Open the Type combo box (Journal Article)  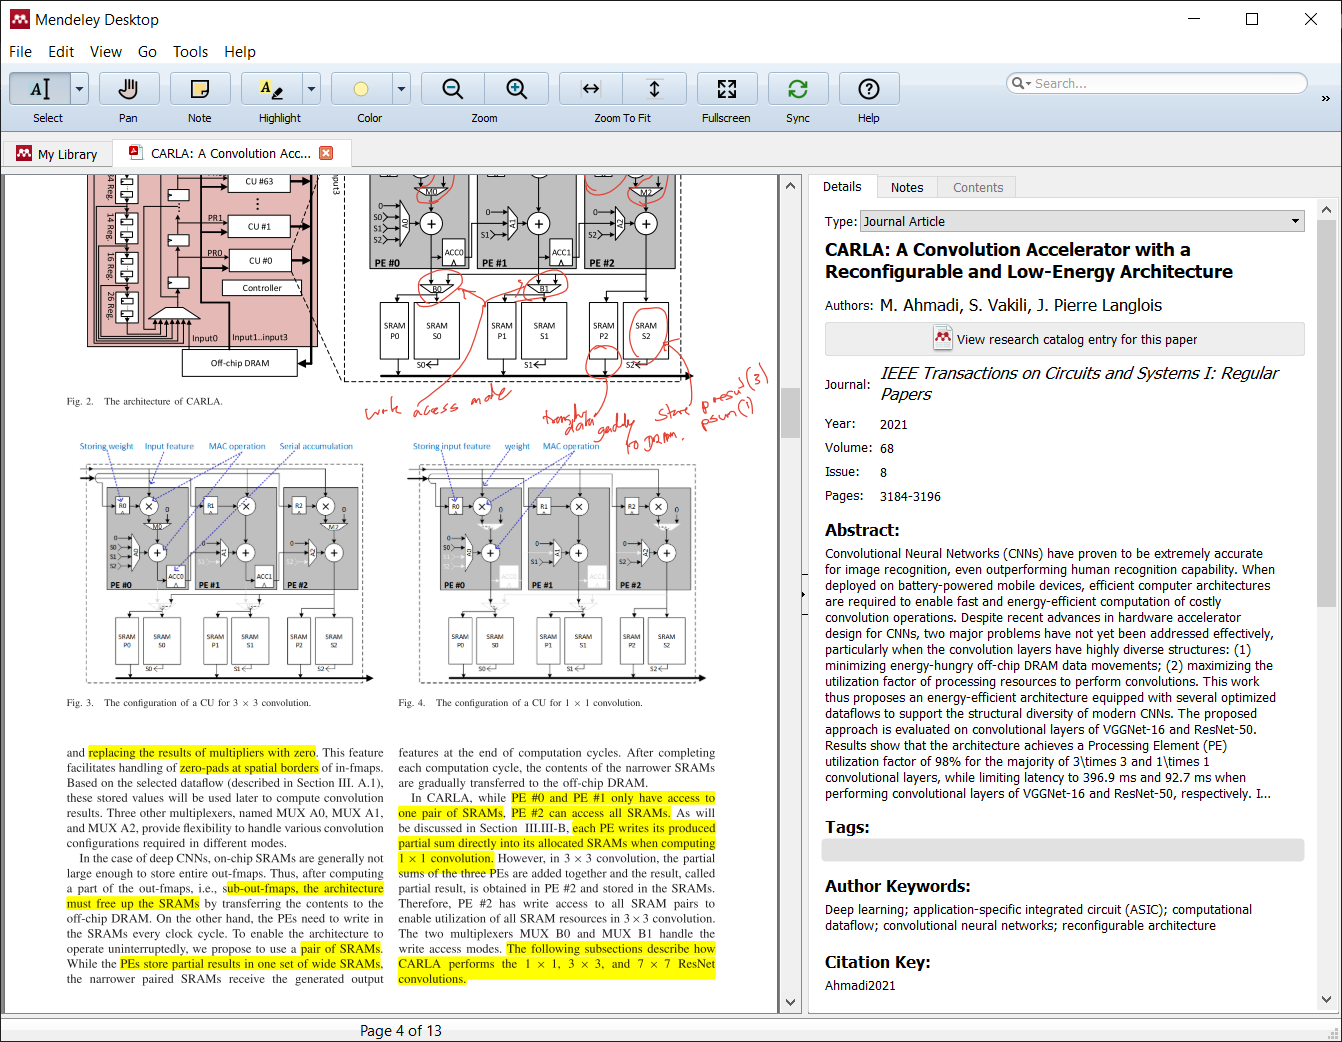pos(1082,222)
